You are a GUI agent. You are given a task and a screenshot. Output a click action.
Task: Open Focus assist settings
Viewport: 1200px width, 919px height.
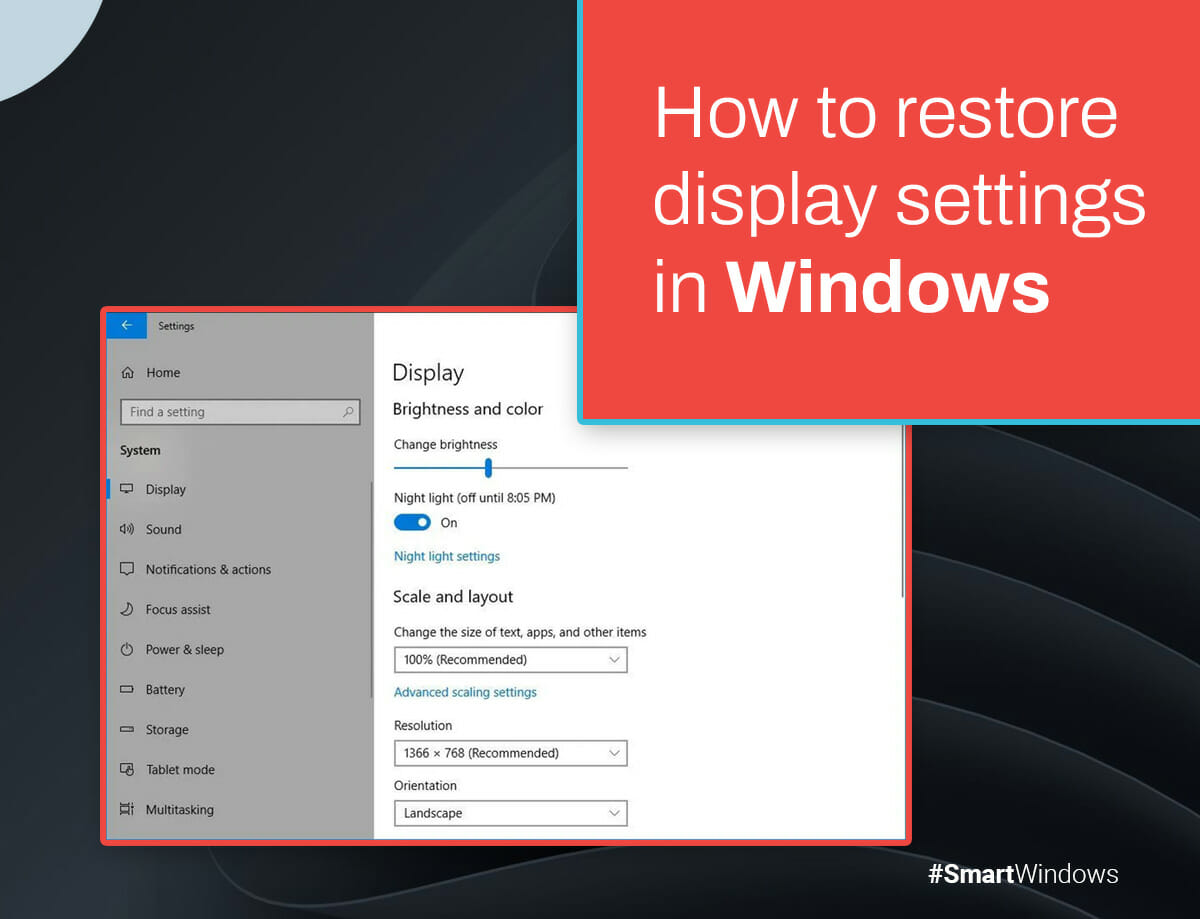pyautogui.click(x=128, y=609)
